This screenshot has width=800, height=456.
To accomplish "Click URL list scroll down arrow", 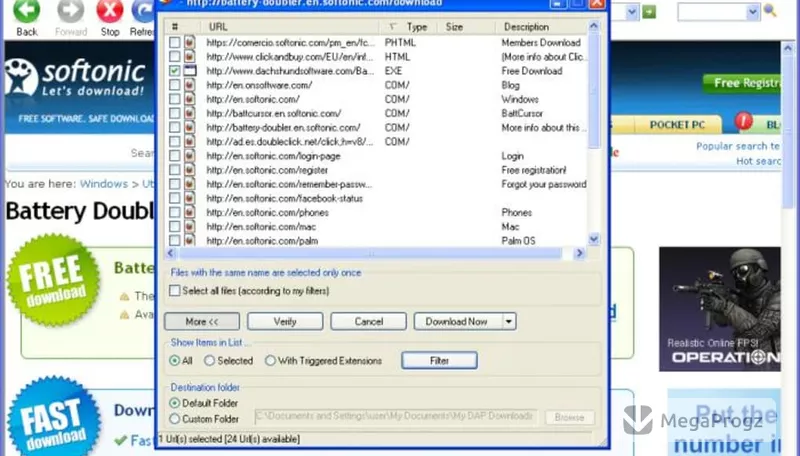I will tap(593, 239).
